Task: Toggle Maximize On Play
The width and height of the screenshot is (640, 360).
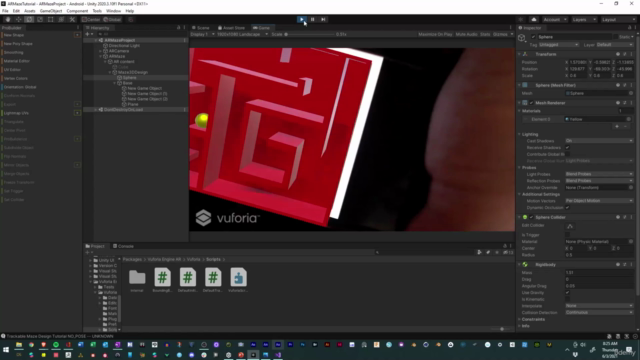Action: tap(435, 34)
